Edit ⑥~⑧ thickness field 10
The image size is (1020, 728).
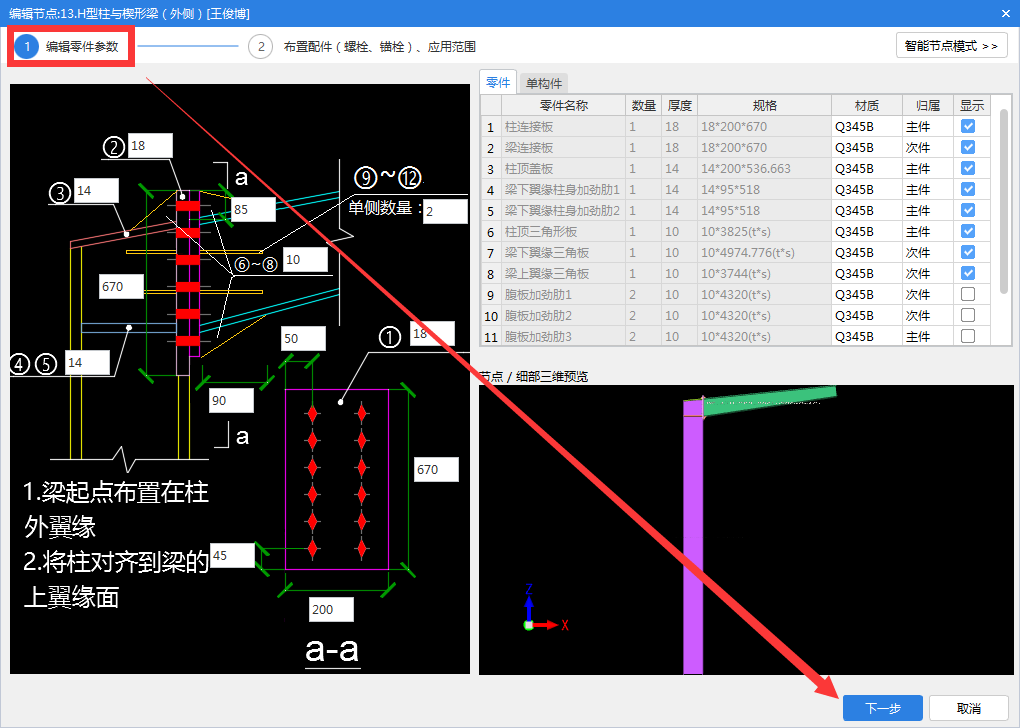point(305,260)
